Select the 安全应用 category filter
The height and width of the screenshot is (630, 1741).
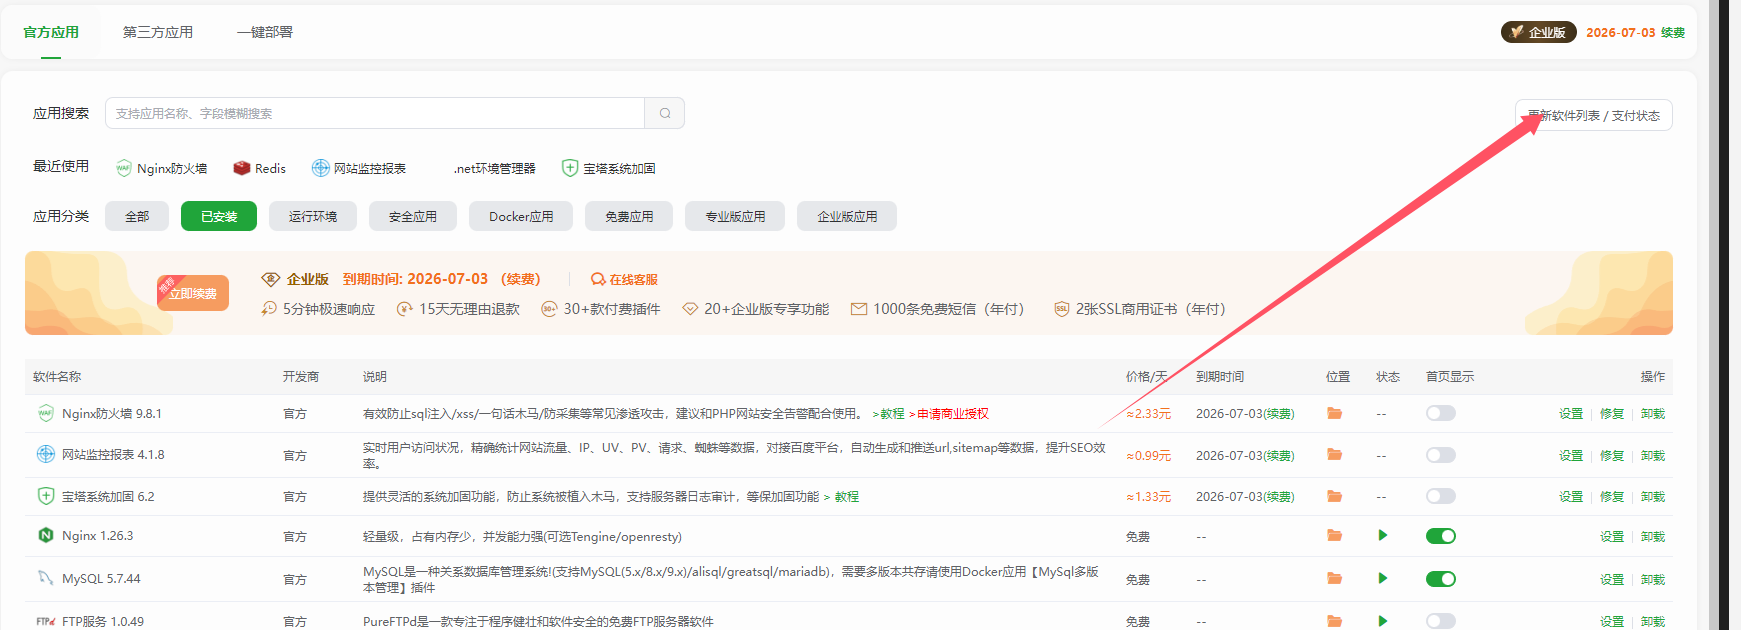413,216
